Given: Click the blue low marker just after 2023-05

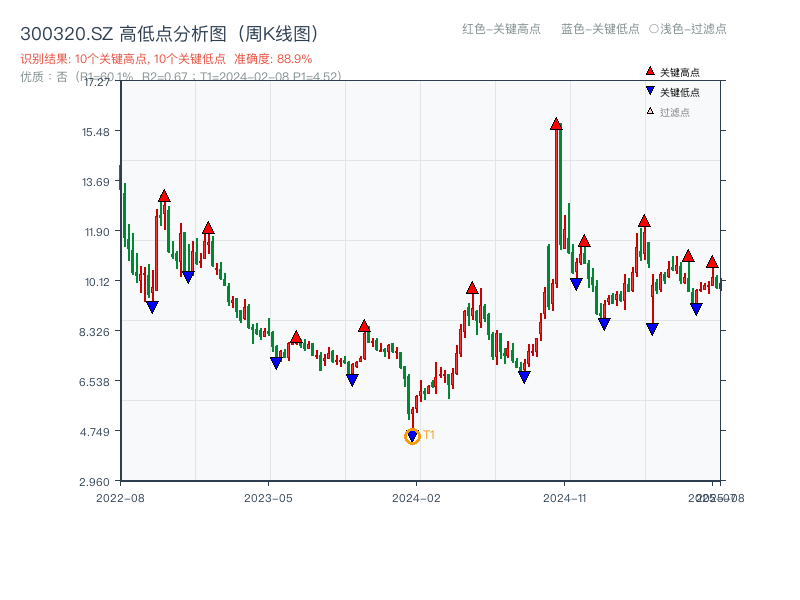Looking at the screenshot, I should point(276,363).
